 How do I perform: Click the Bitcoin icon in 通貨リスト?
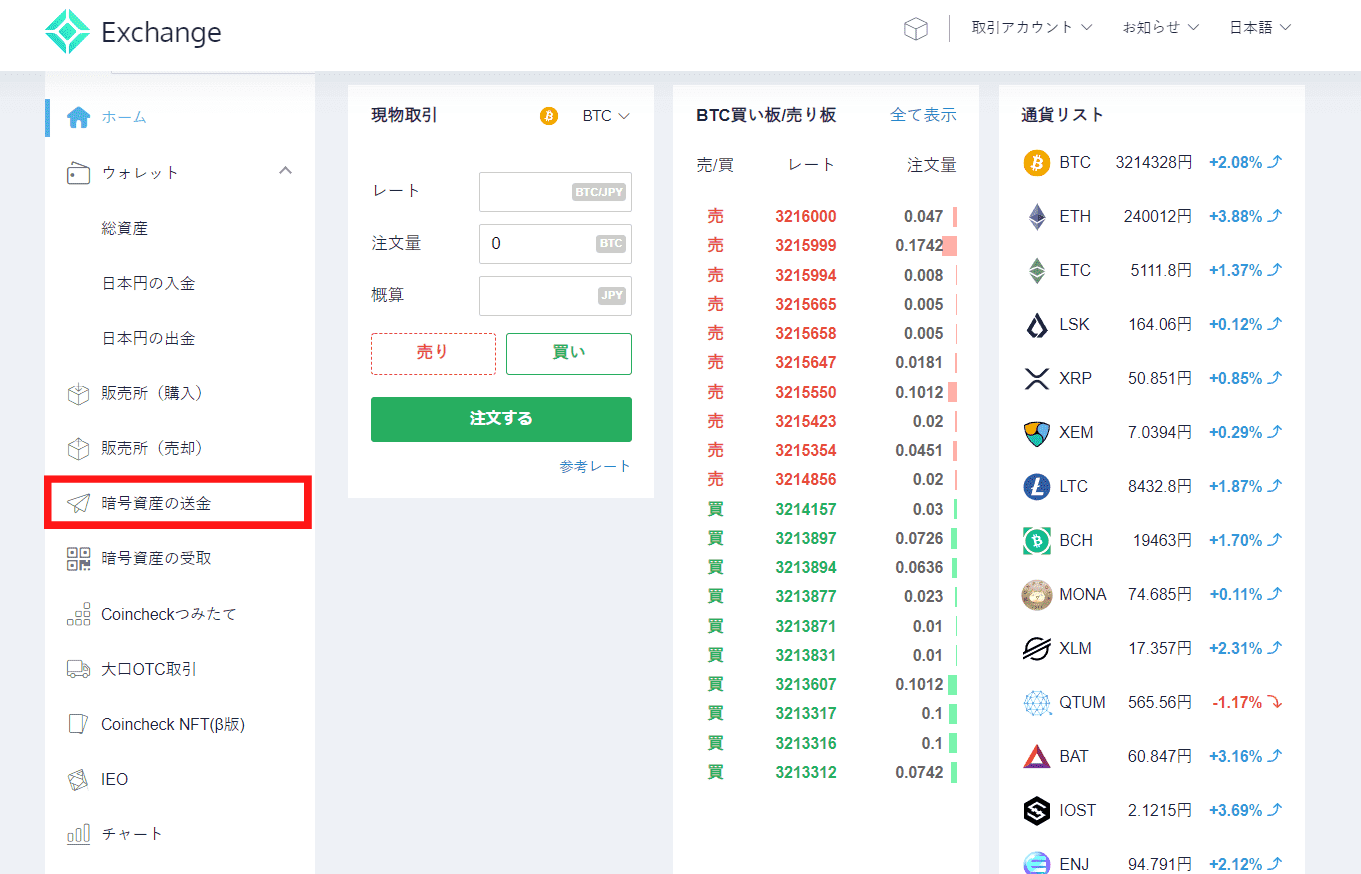click(x=1037, y=162)
